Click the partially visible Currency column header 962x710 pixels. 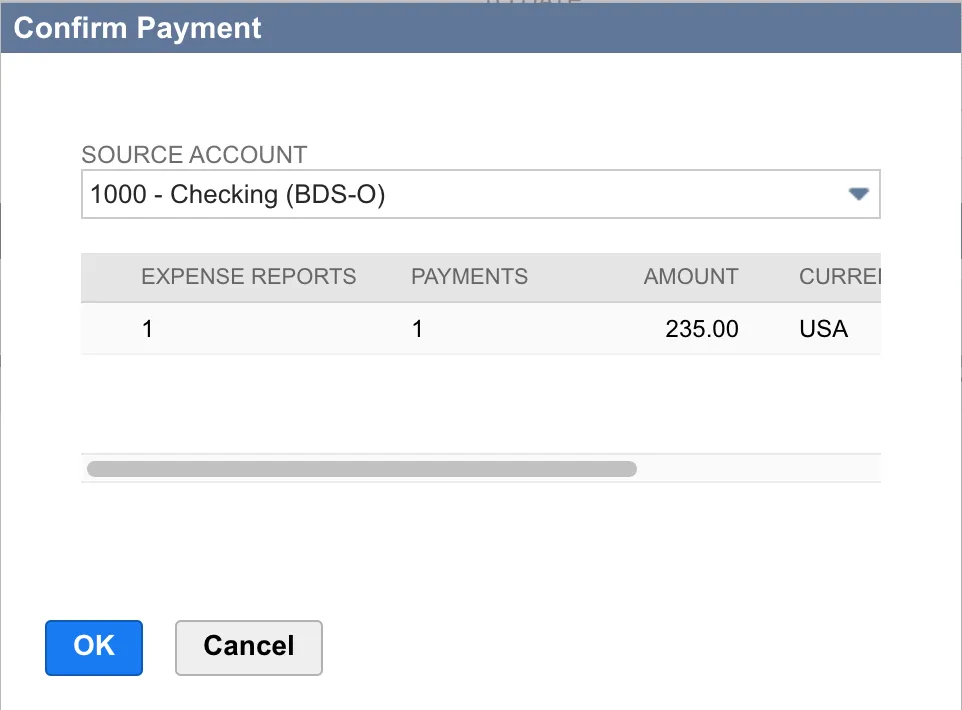click(839, 276)
